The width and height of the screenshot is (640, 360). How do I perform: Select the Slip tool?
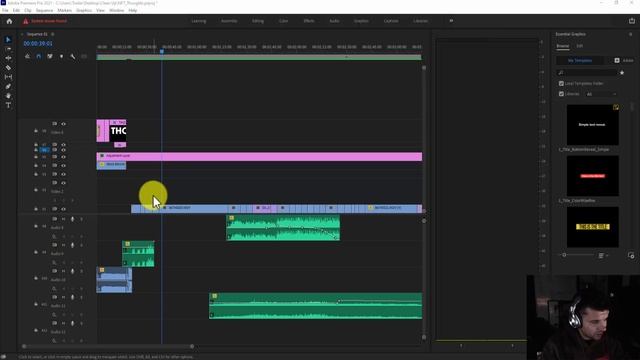[x=8, y=77]
